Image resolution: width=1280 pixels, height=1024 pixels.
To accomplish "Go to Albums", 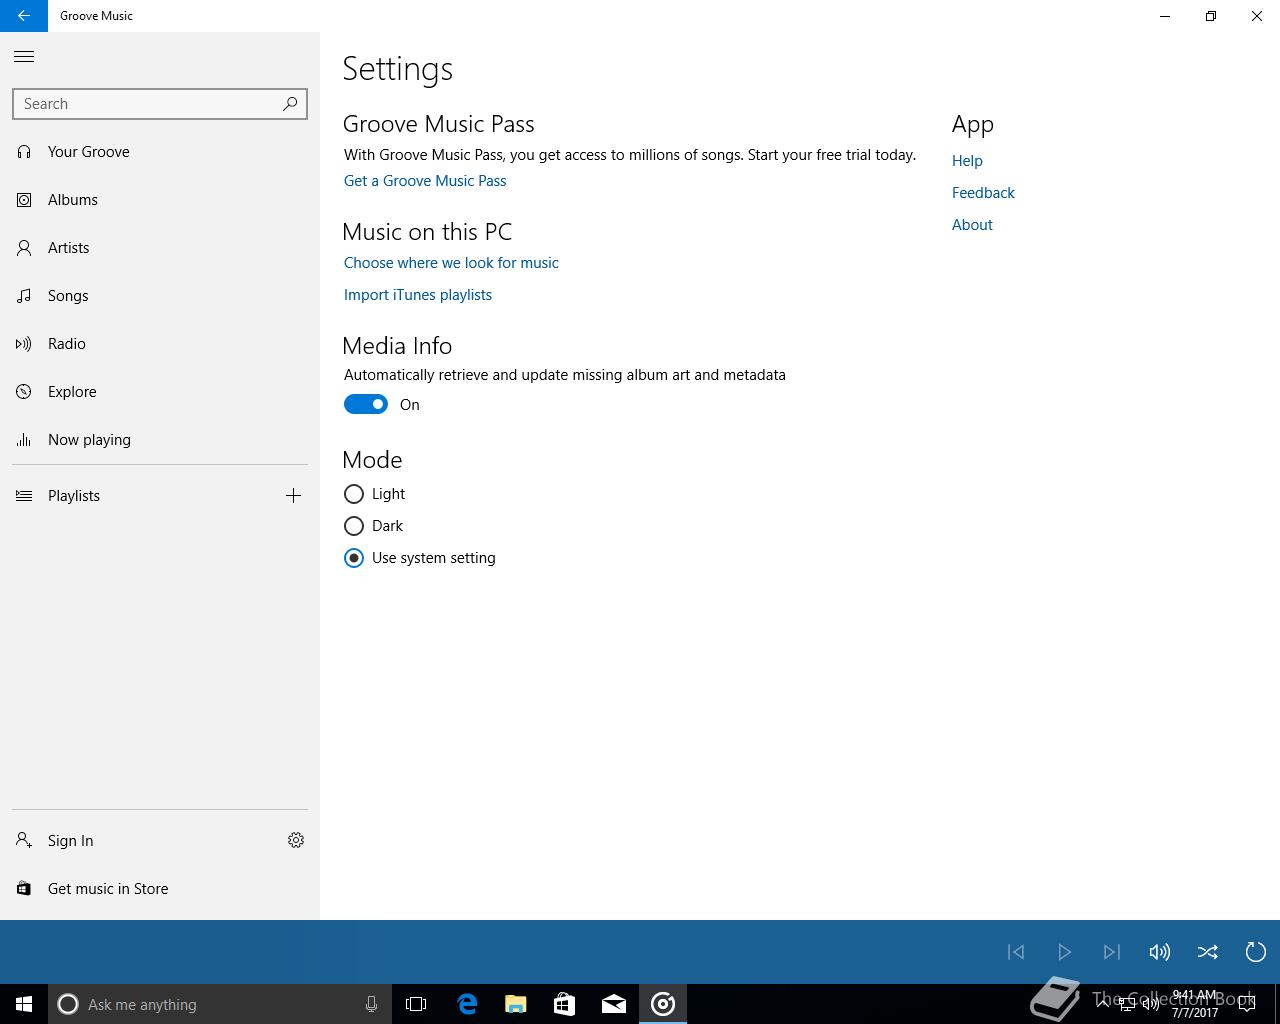I will (x=160, y=200).
